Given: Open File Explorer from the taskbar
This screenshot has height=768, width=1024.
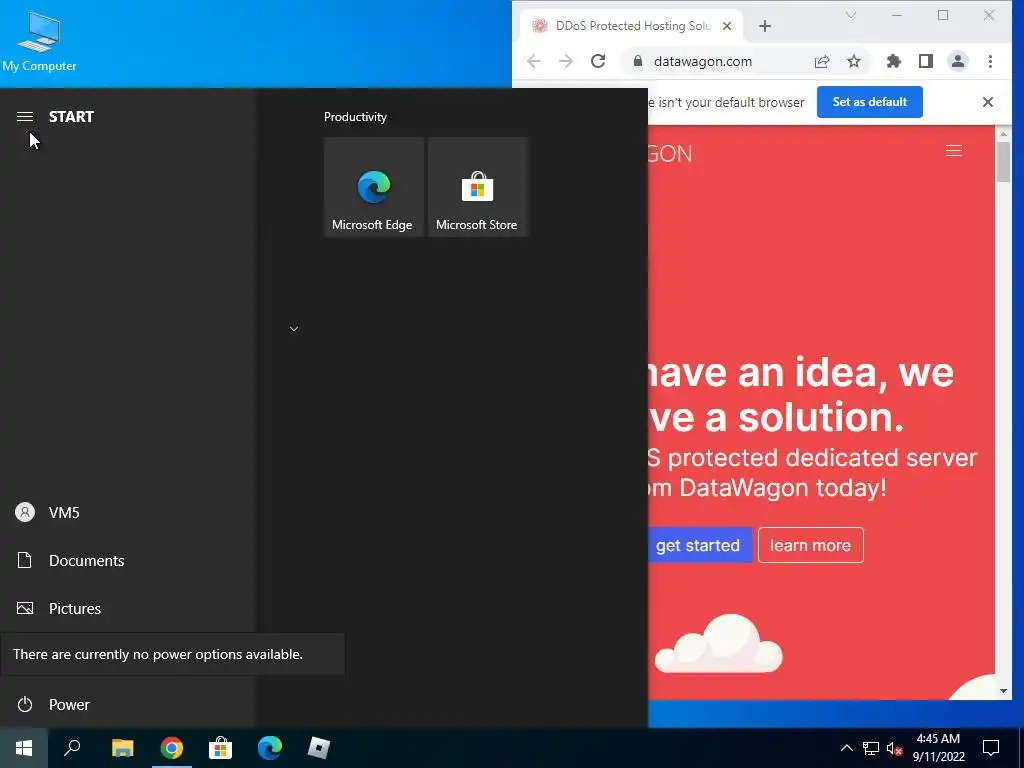Looking at the screenshot, I should 123,748.
